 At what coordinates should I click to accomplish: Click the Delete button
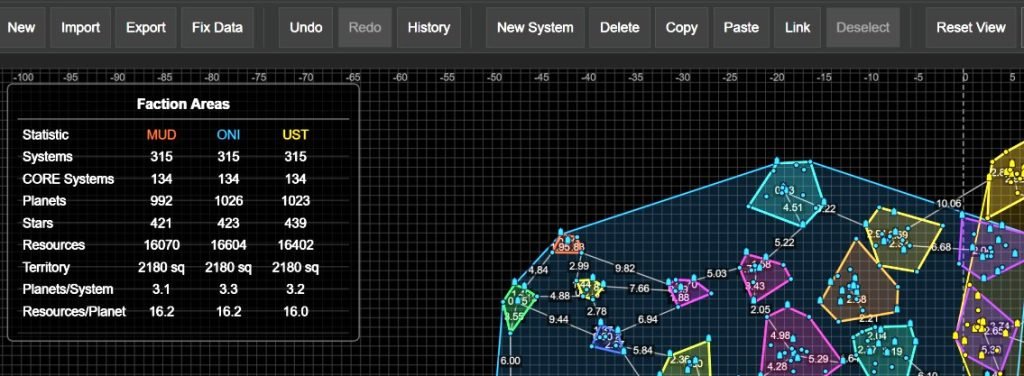coord(620,27)
